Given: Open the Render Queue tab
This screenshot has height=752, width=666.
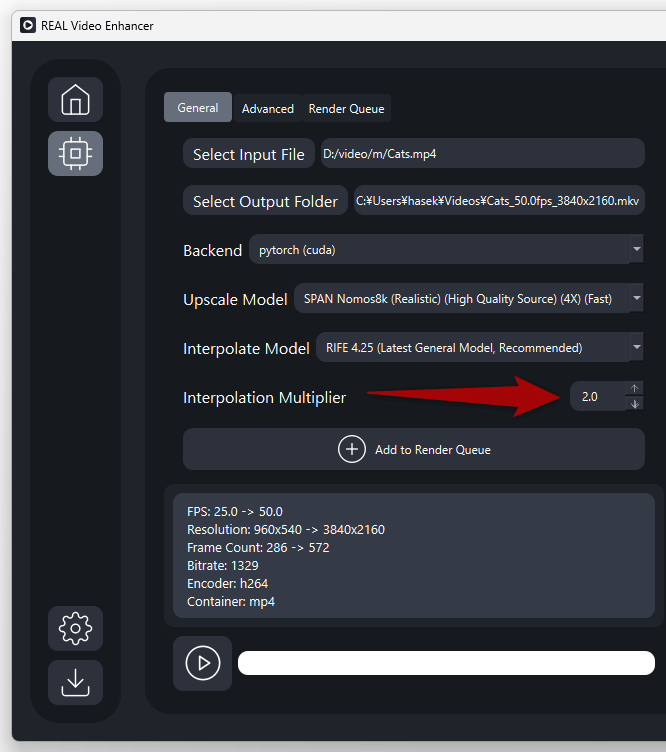Looking at the screenshot, I should [346, 109].
